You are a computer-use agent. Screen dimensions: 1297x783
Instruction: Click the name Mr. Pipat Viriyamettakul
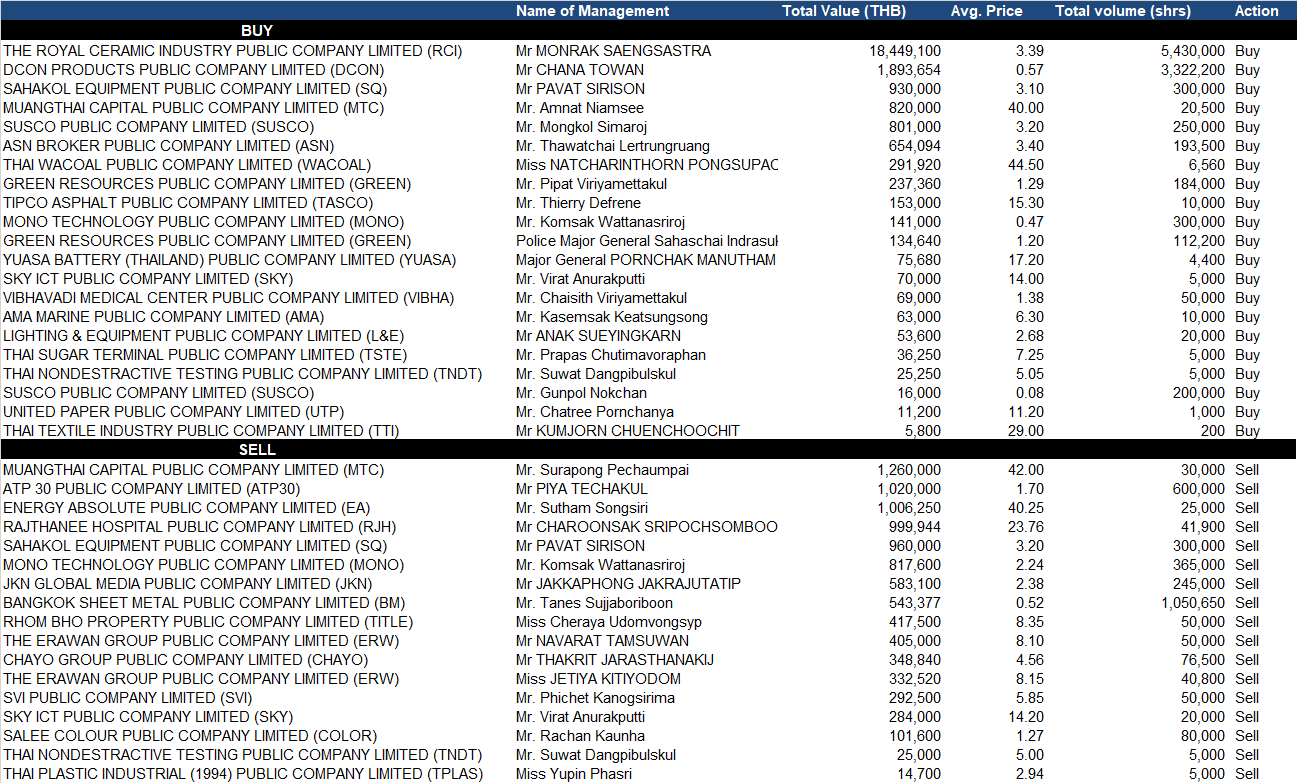591,183
